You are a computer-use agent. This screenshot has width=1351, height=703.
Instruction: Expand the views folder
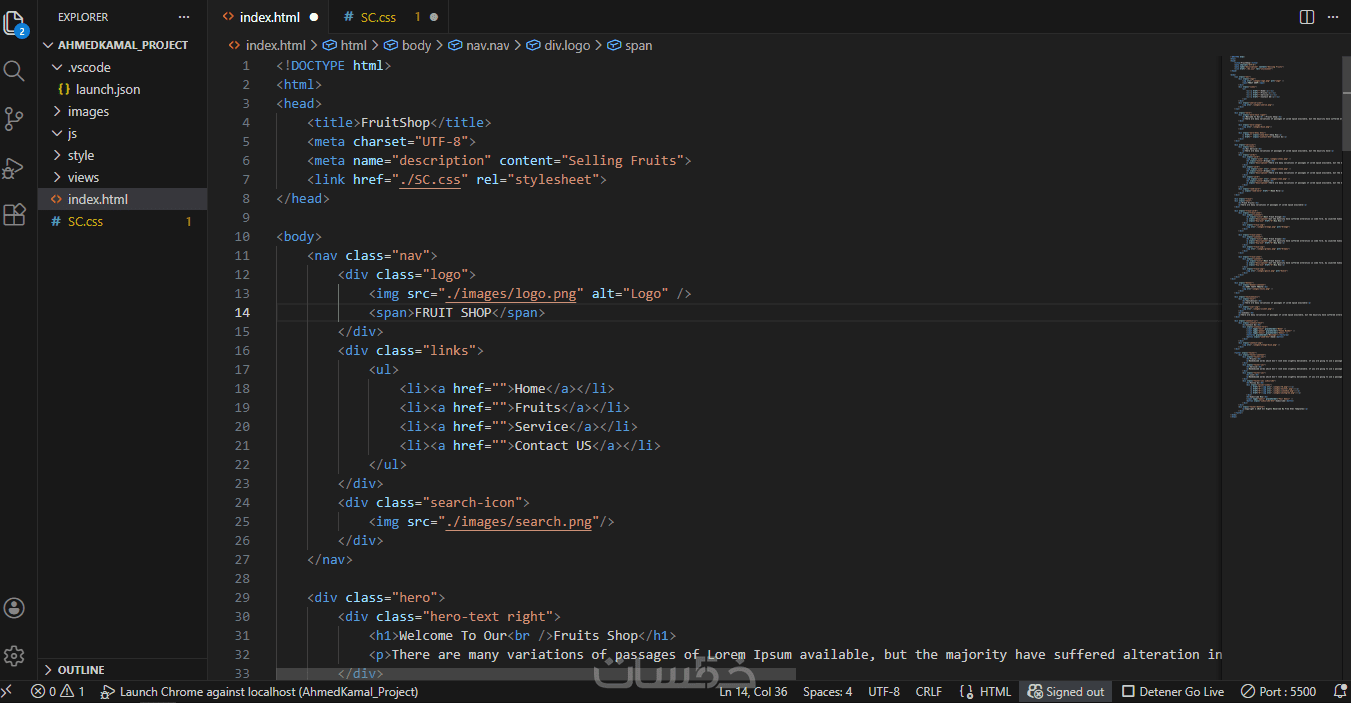click(x=122, y=177)
